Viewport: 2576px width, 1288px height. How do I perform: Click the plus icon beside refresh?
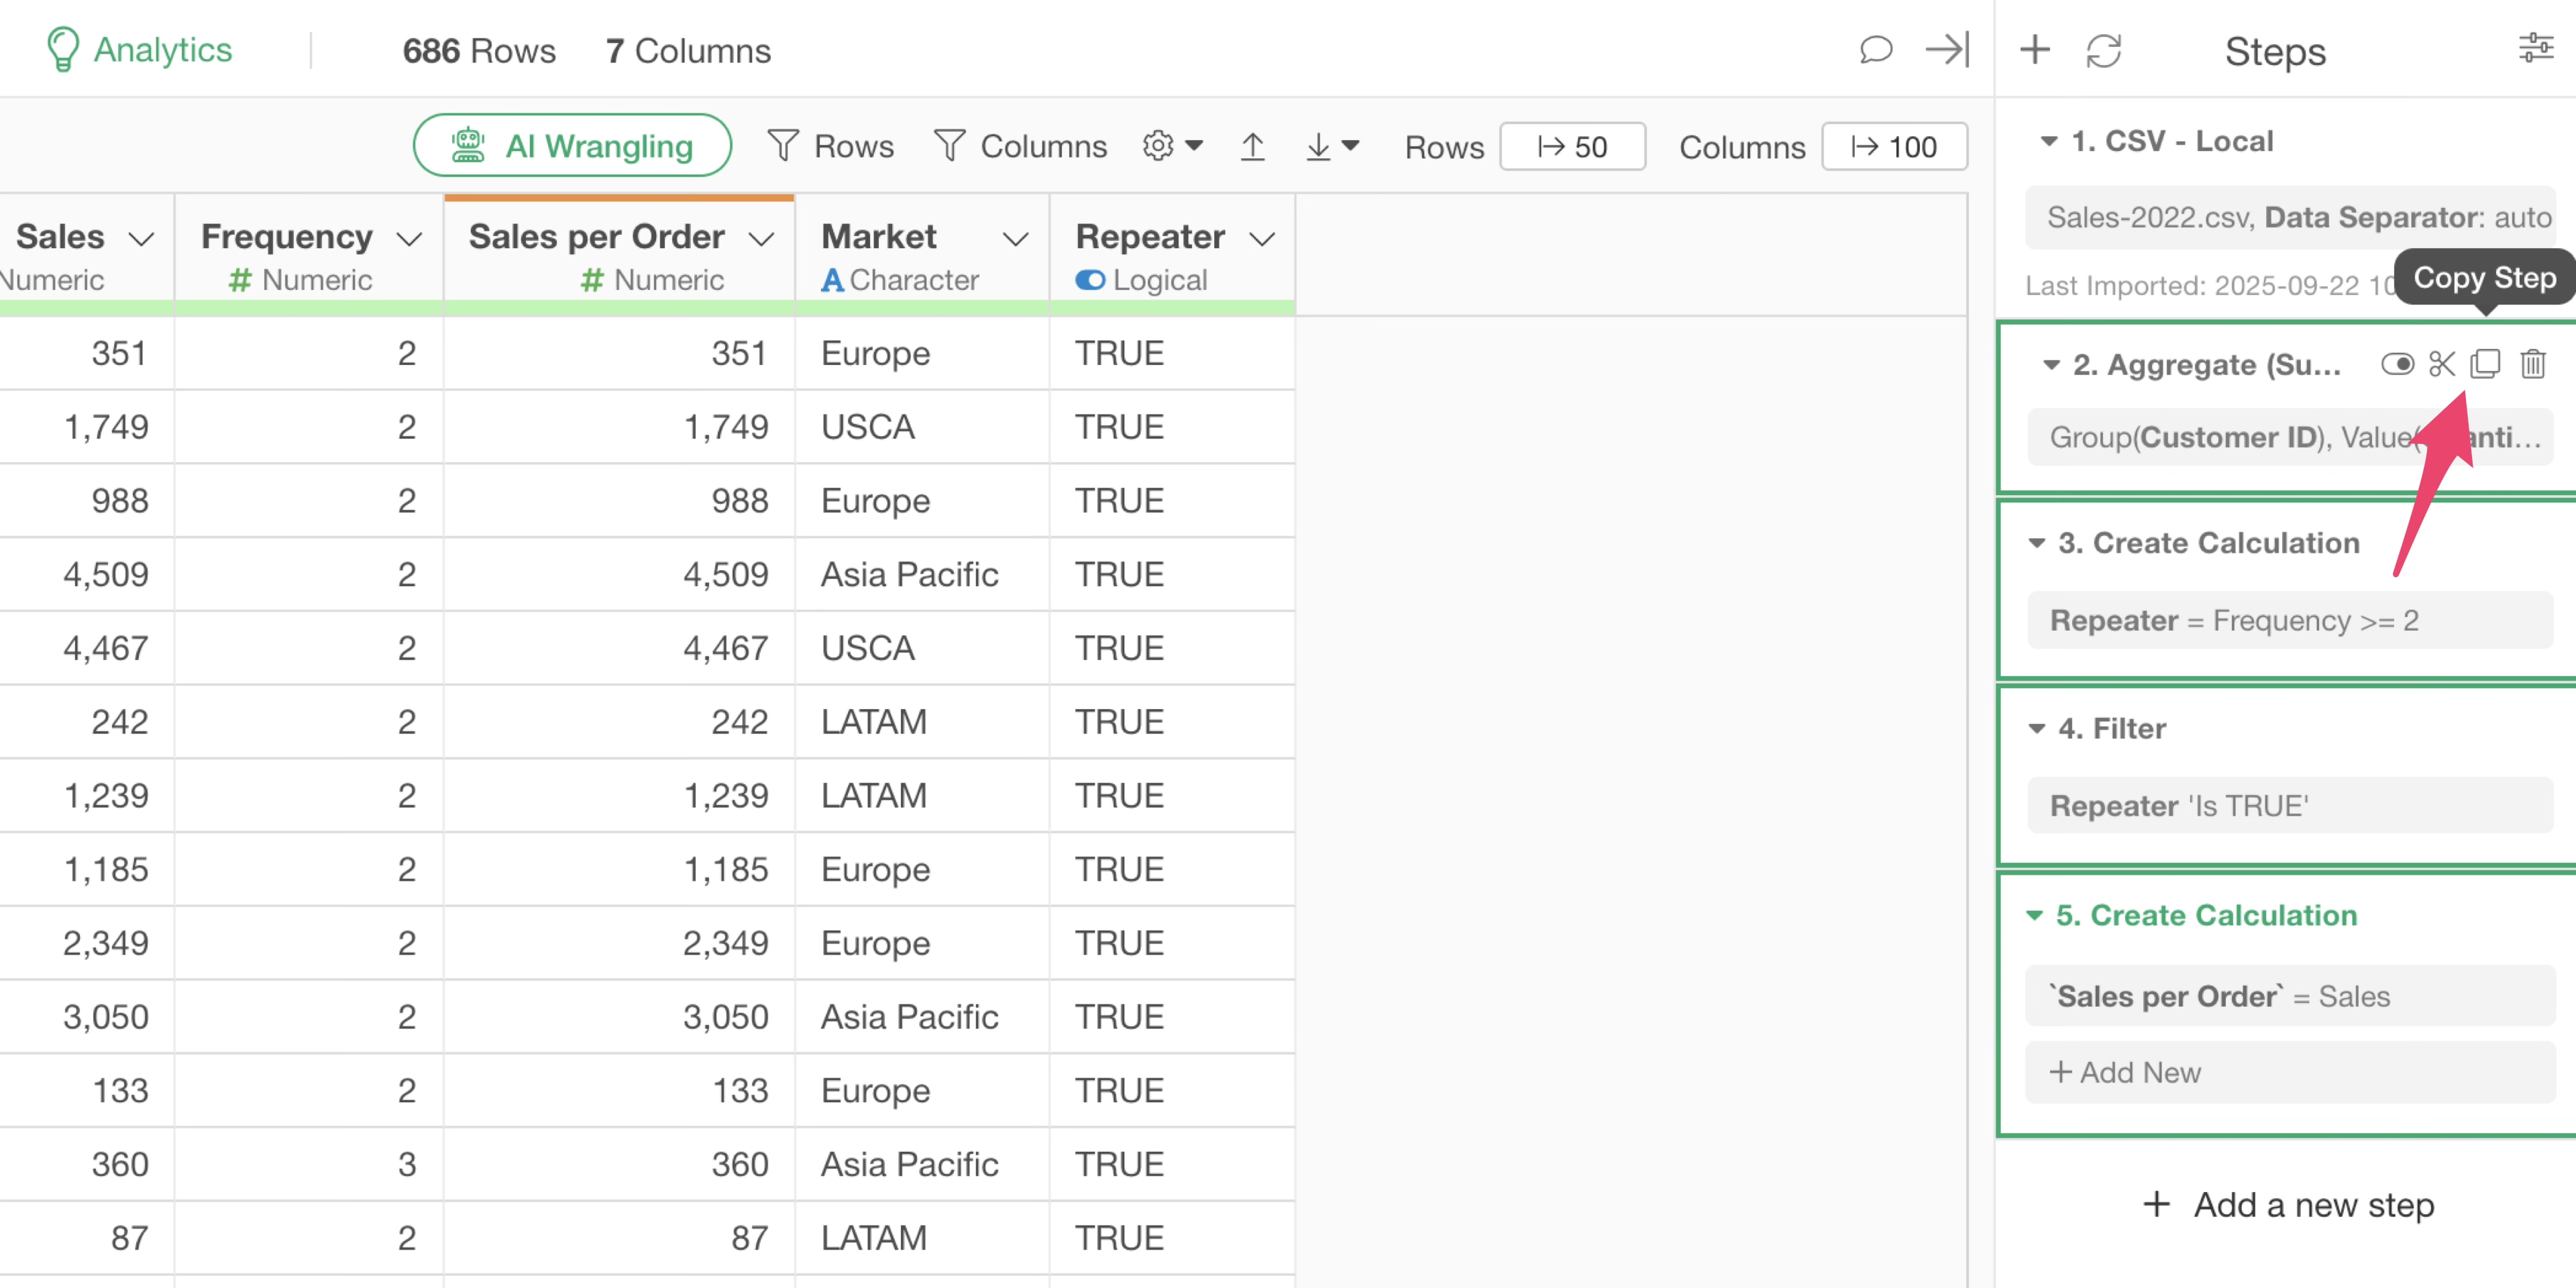coord(2034,50)
